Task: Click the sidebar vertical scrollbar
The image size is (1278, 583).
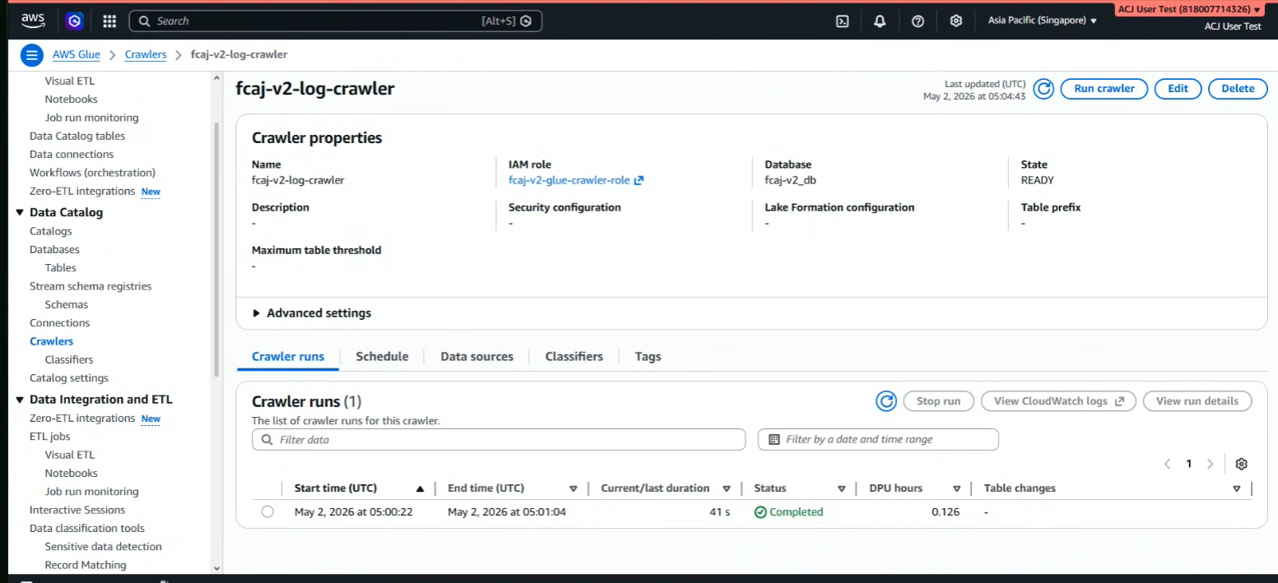Action: pos(216,250)
